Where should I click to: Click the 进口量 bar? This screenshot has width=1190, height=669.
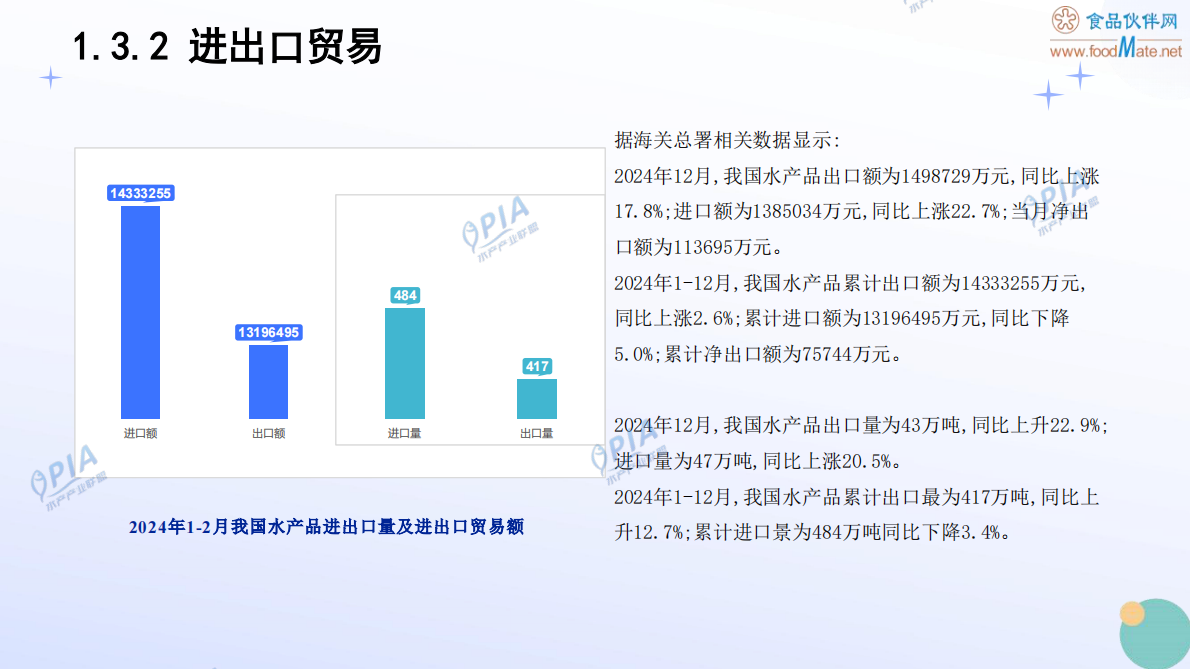coord(403,362)
